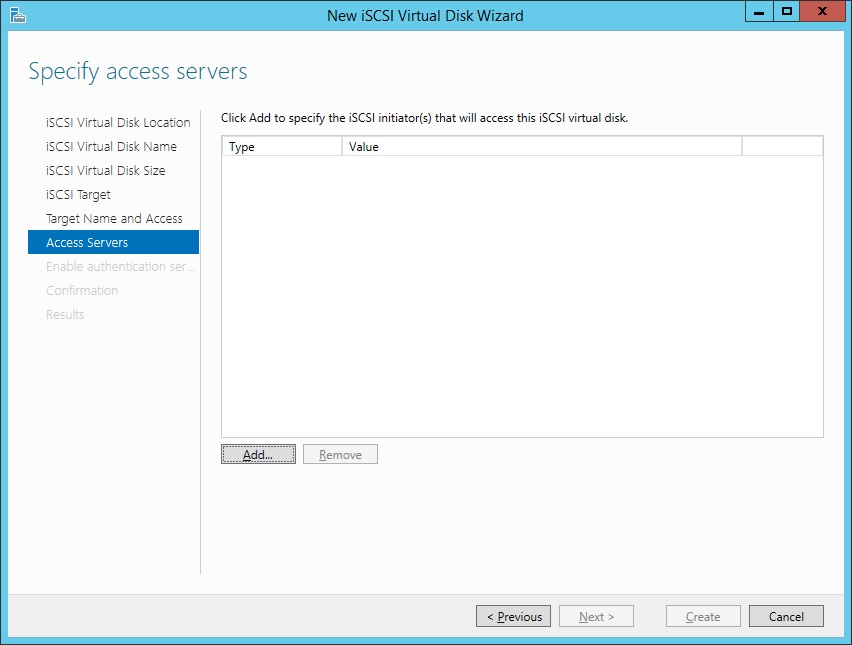Click the wizard icon in the title bar
The height and width of the screenshot is (645, 852).
(17, 15)
